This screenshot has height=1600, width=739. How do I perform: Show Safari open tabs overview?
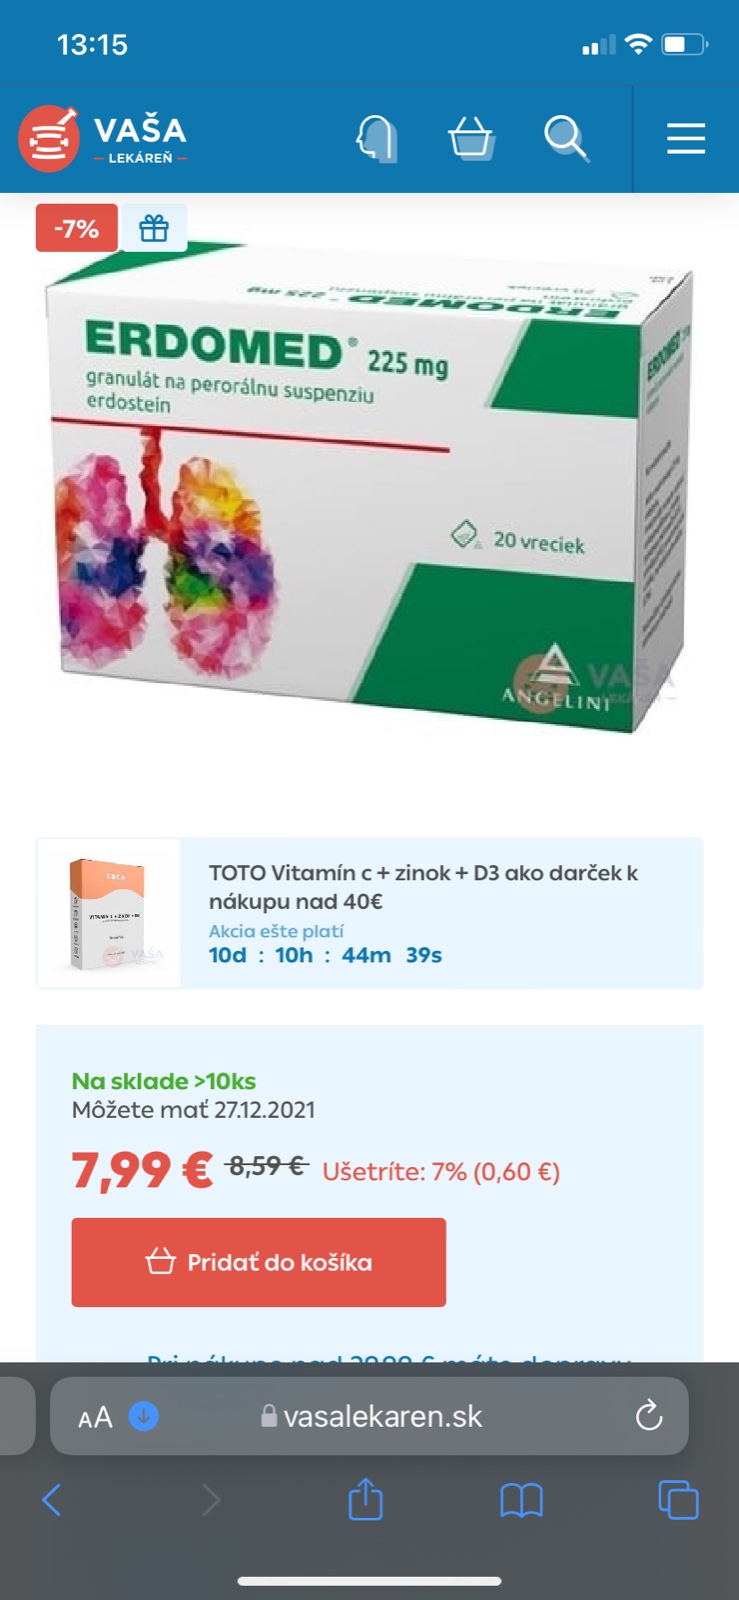pos(678,1500)
